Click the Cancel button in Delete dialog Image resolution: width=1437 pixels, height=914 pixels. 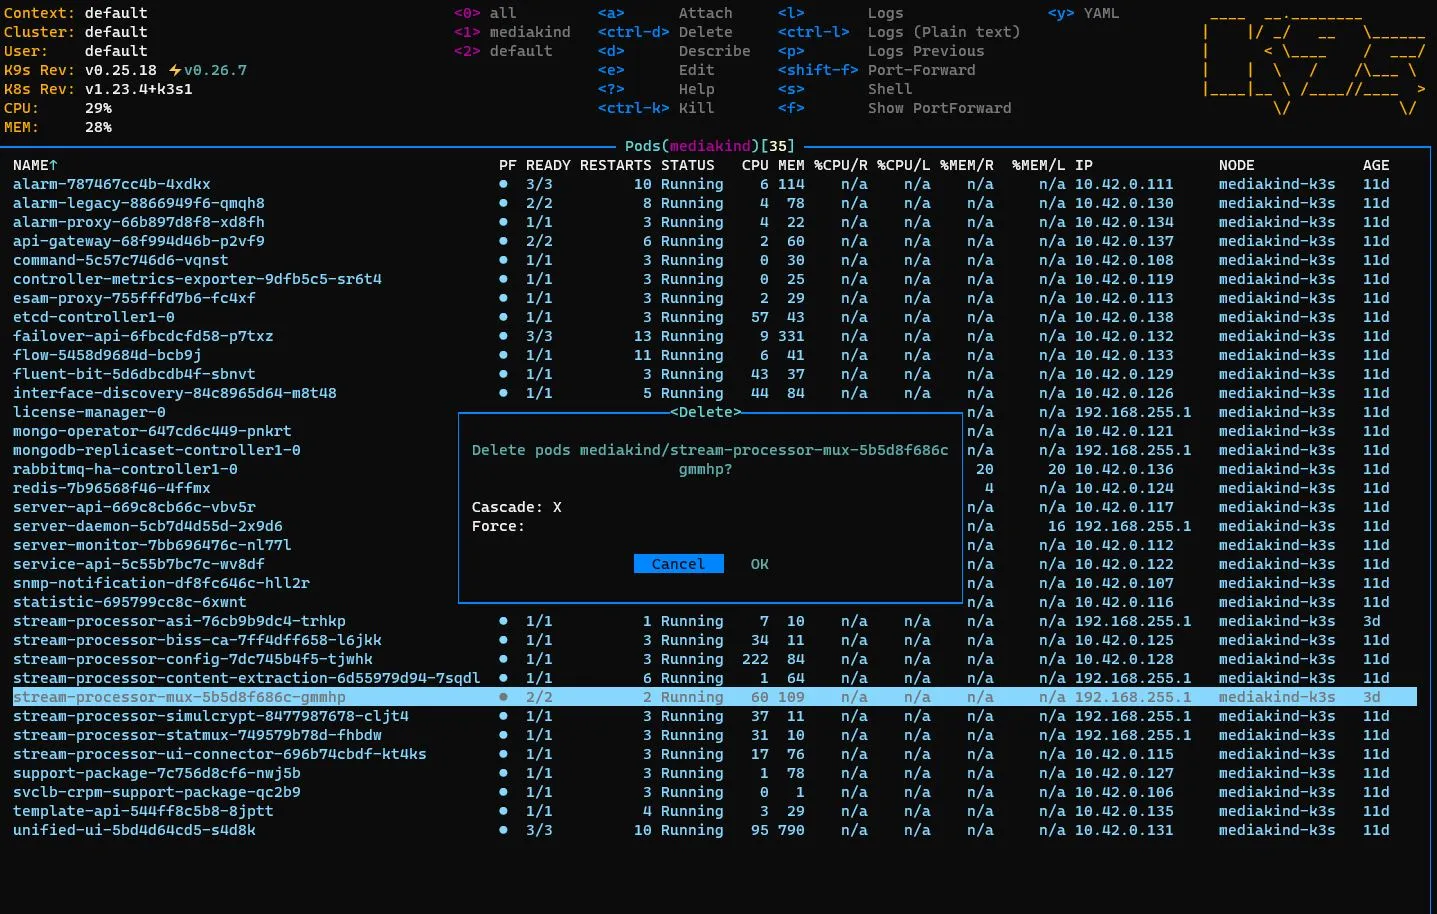[x=678, y=564]
